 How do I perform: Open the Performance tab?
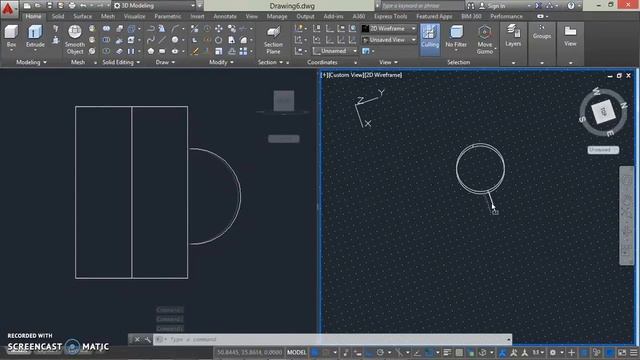506,16
